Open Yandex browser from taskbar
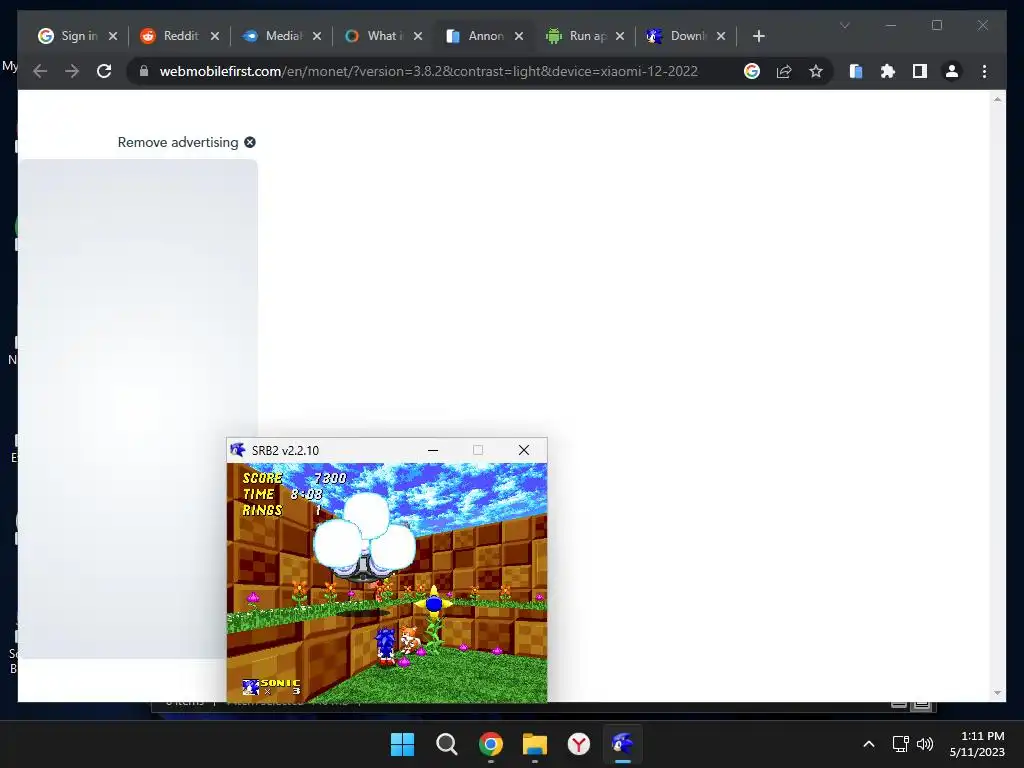This screenshot has width=1024, height=768. coord(579,744)
